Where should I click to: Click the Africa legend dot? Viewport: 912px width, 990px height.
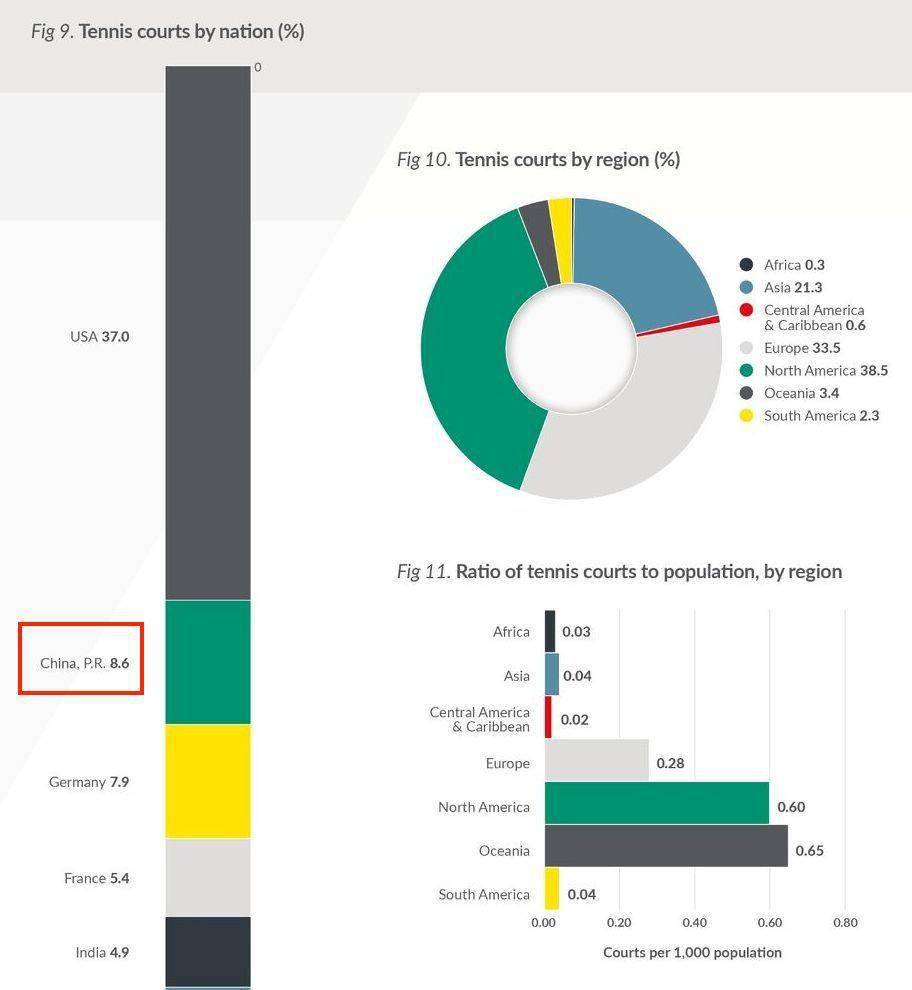[x=746, y=265]
